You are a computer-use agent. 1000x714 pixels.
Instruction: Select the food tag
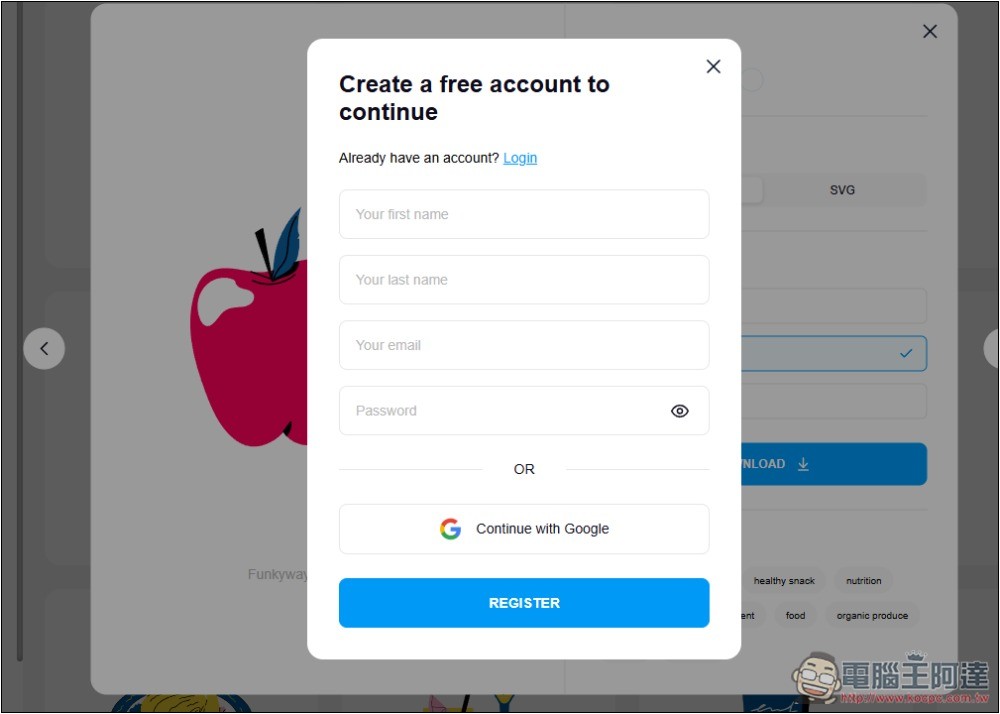795,616
